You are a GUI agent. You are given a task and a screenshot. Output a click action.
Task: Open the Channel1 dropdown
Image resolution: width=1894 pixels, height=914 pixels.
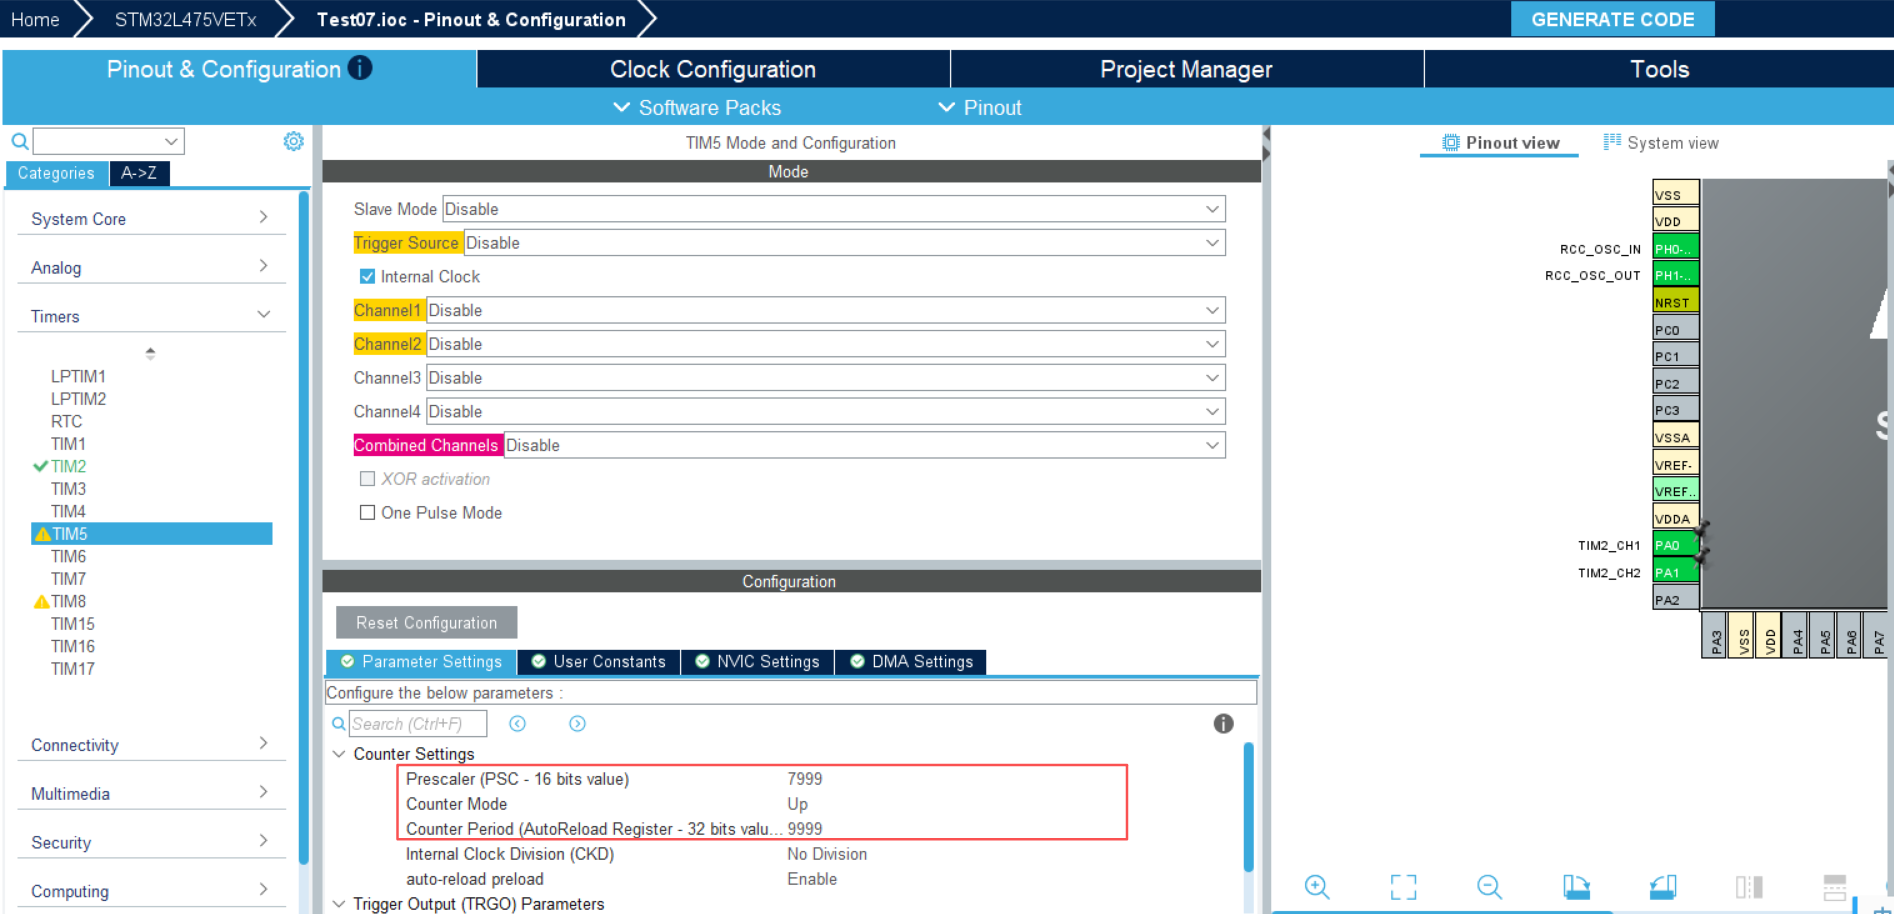pos(826,310)
